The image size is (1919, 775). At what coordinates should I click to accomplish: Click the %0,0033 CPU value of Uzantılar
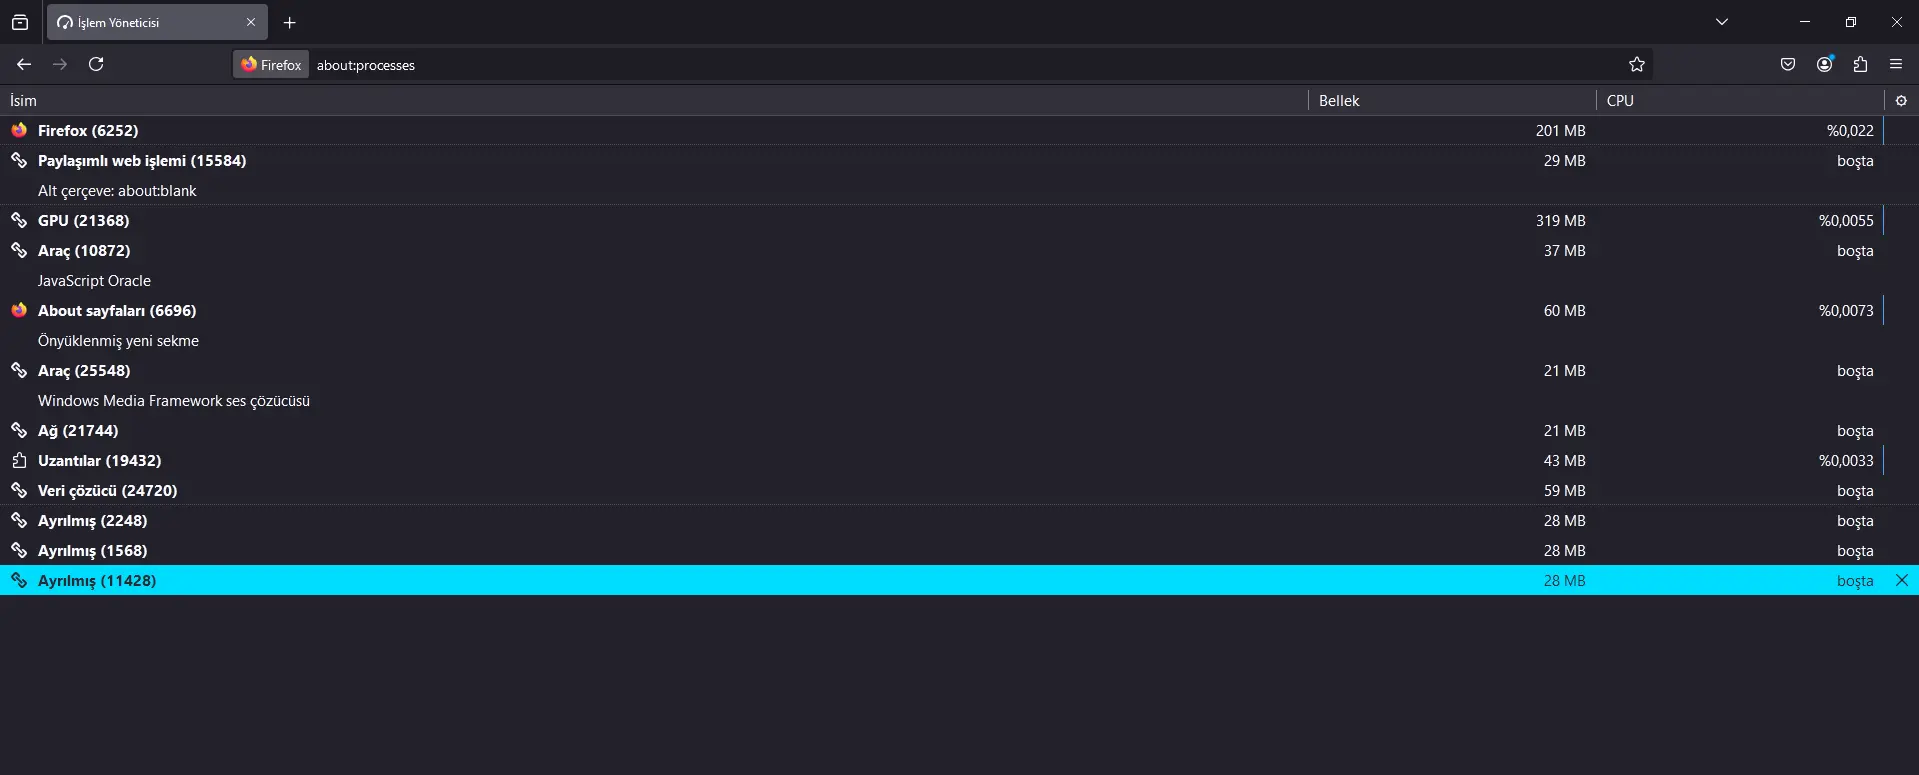tap(1846, 460)
